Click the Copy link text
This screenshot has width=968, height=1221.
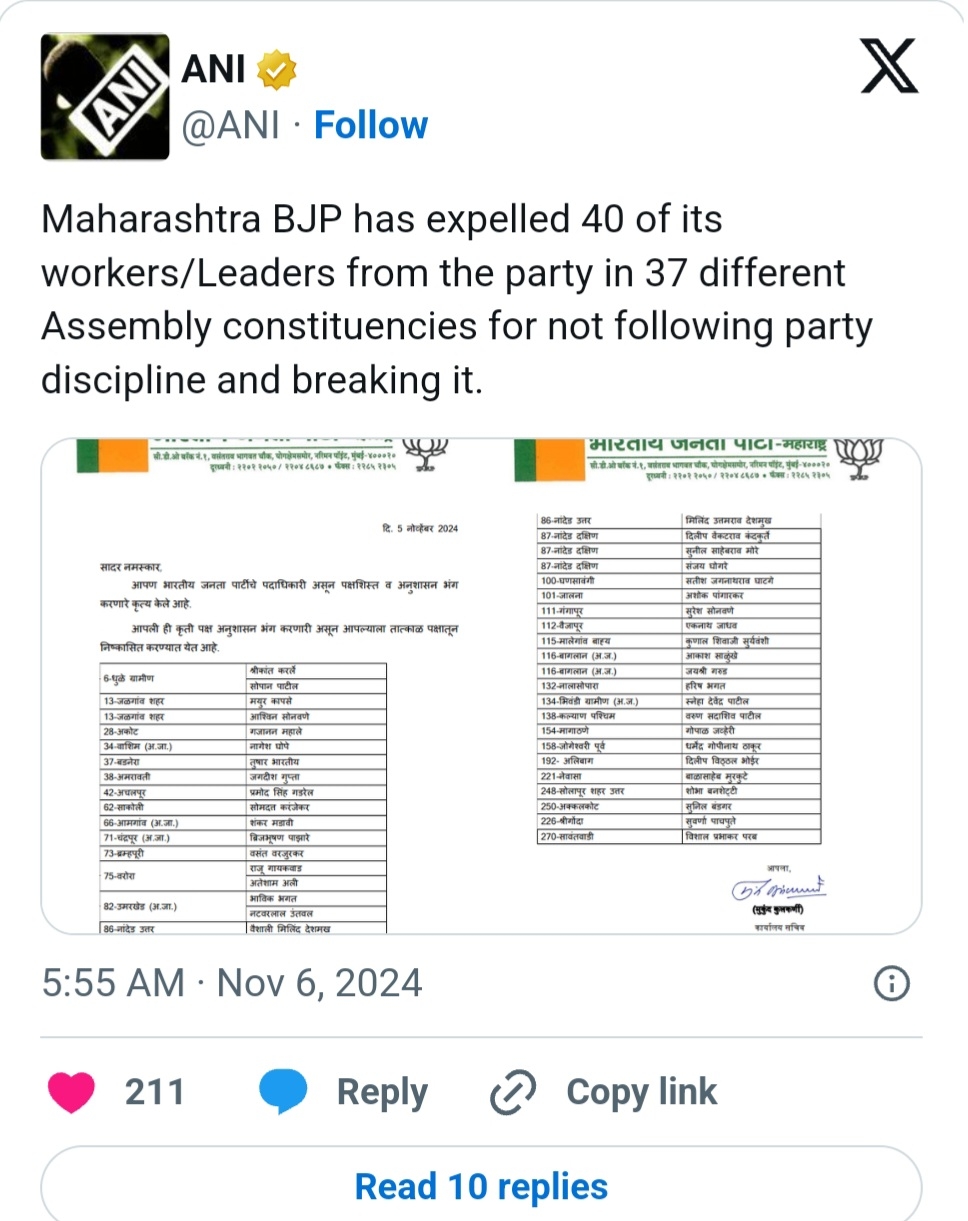pos(641,1092)
